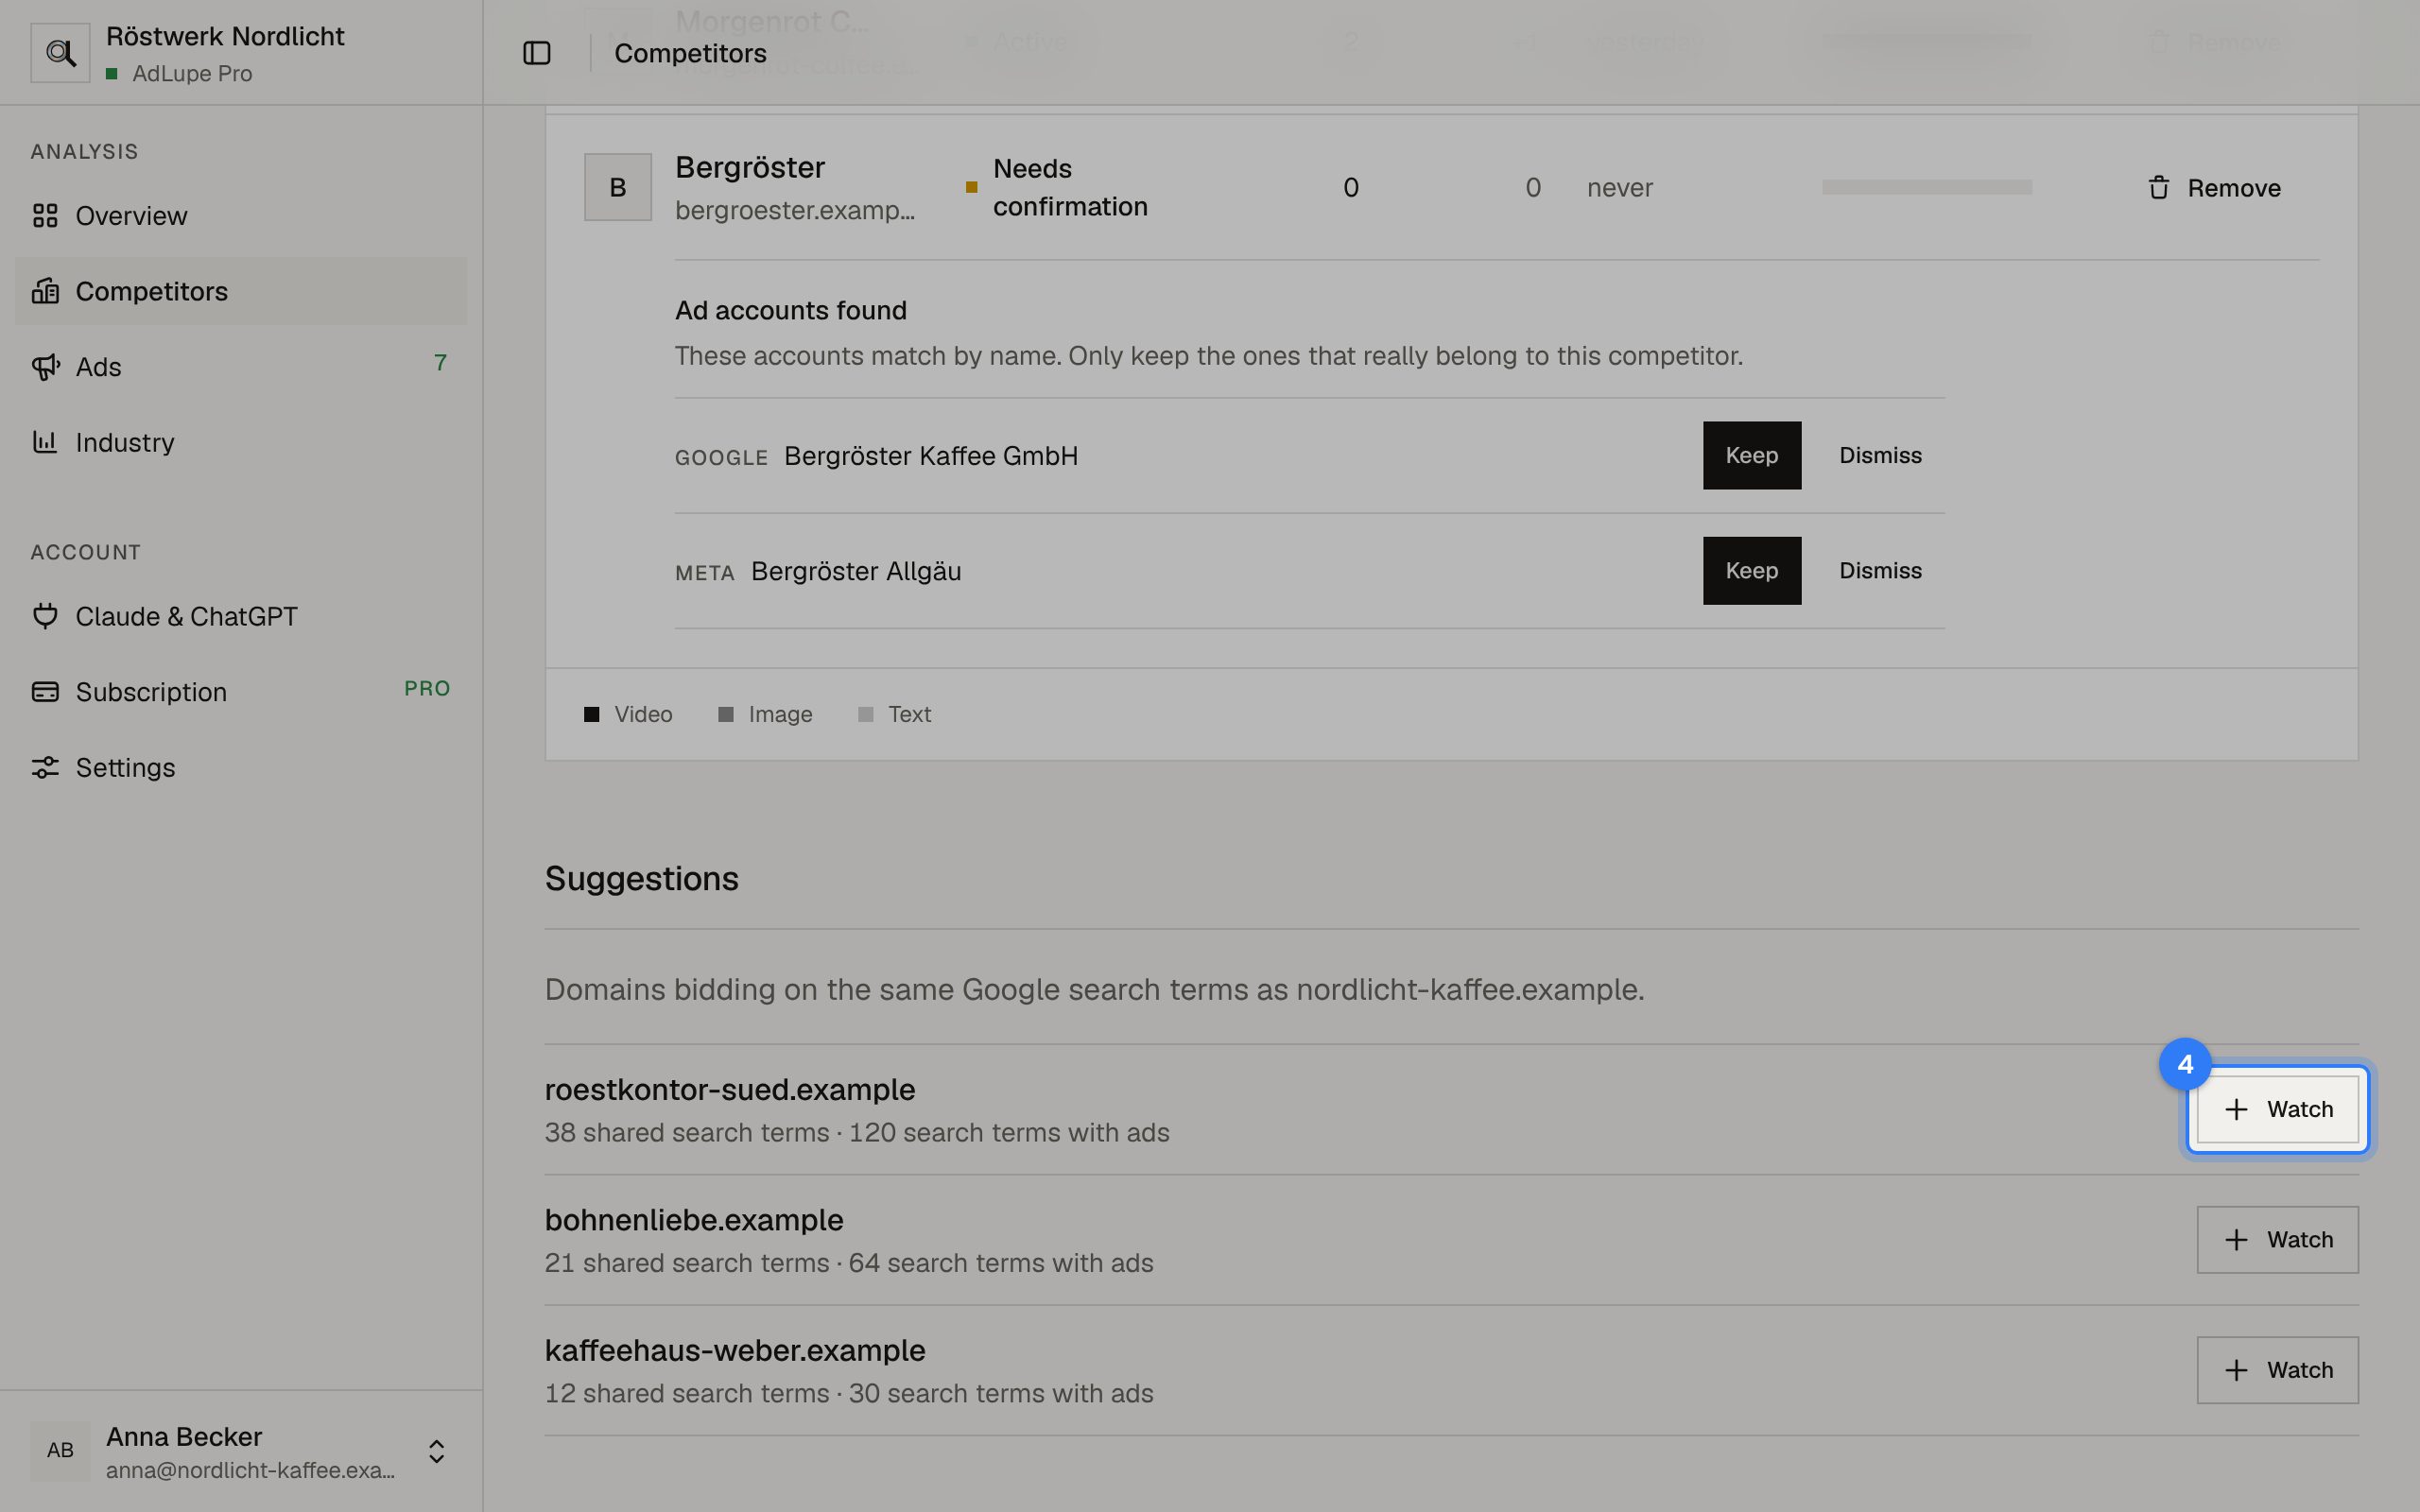Open the Röstwerk Nordlicht workspace header
2420x1512 pixels.
(241, 53)
